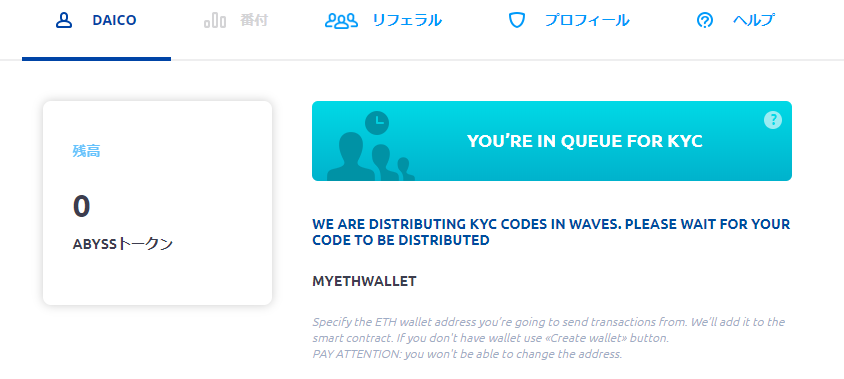
Task: Click the YOU'RE IN QUEUE FOR KYC banner
Action: point(552,141)
